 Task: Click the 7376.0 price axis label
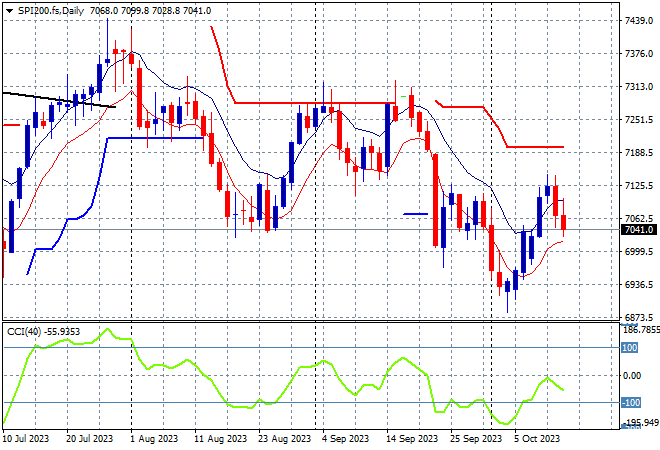click(x=639, y=54)
